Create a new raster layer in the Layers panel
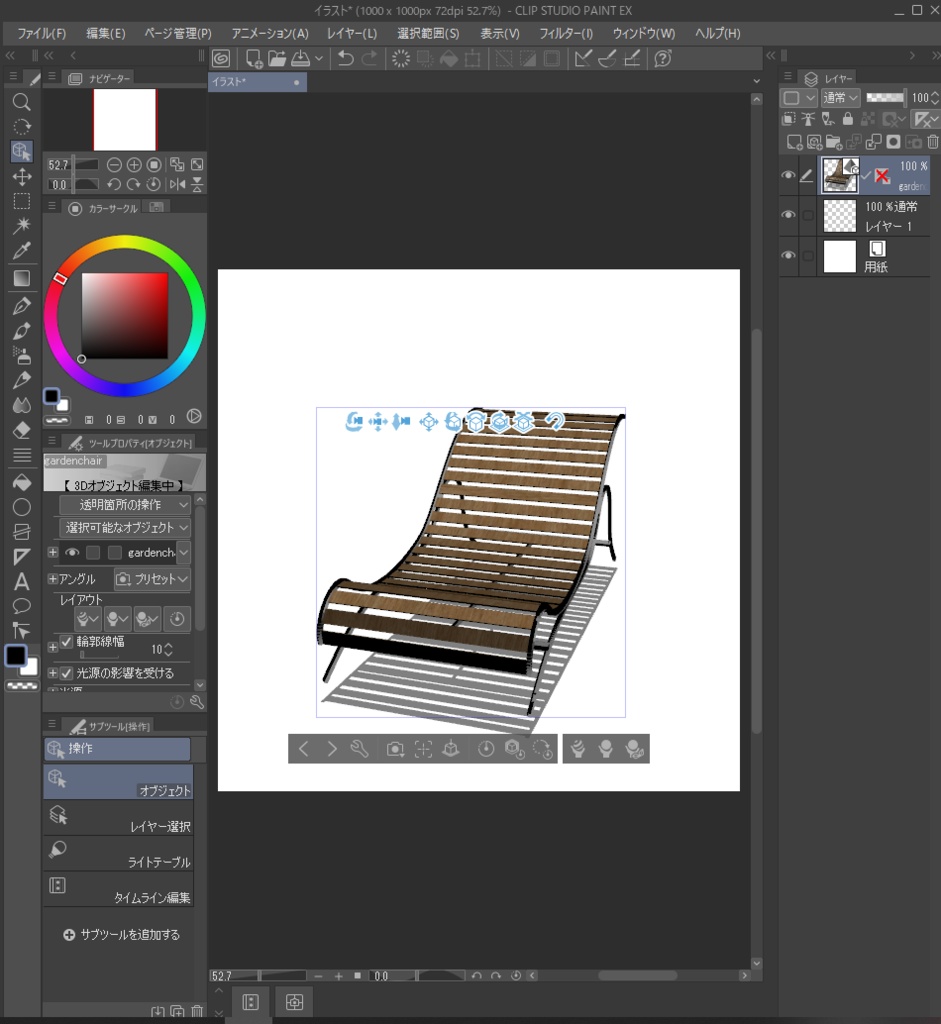The image size is (941, 1024). point(793,142)
